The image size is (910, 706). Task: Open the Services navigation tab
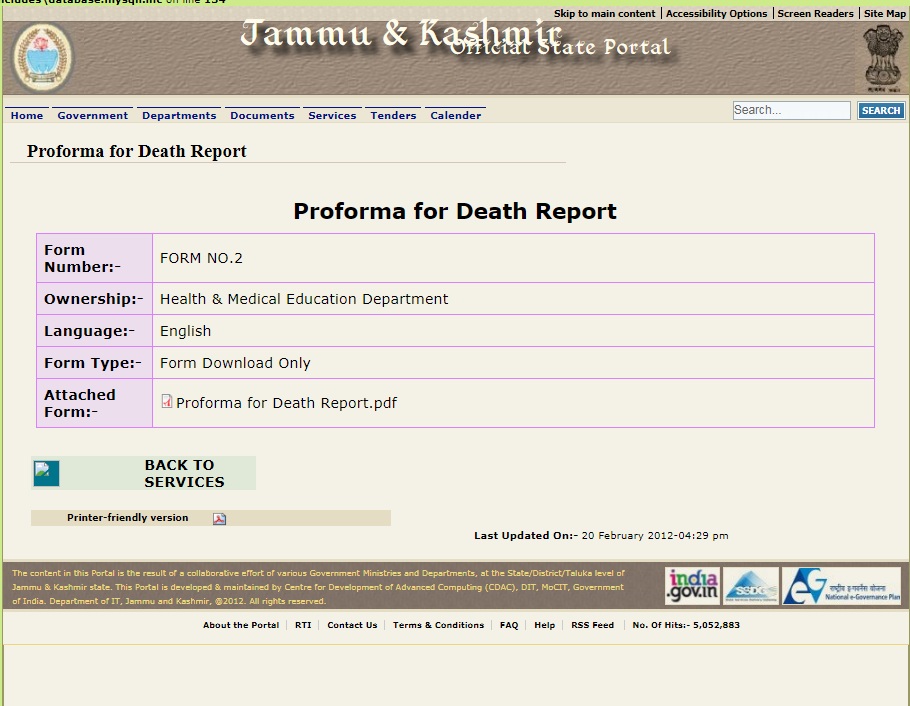click(x=332, y=115)
